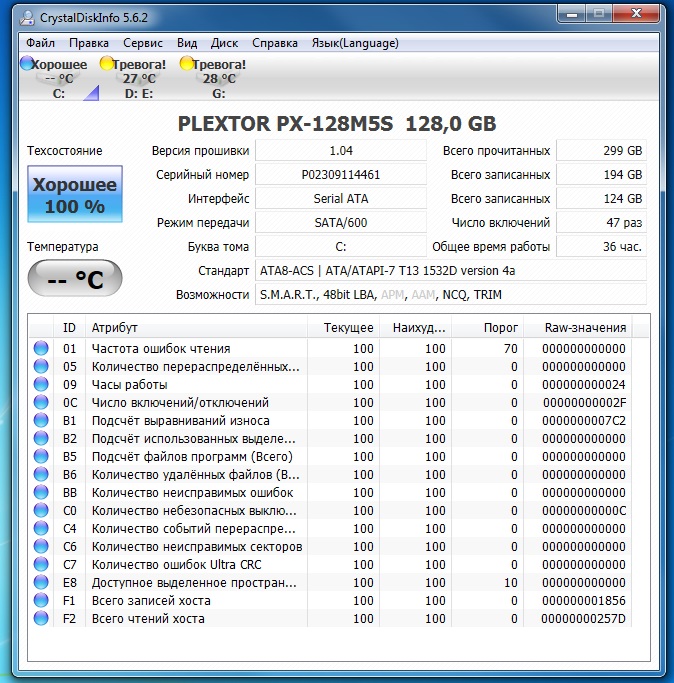The image size is (674, 683).
Task: Click the temperature -- °C button
Action: pos(75,279)
